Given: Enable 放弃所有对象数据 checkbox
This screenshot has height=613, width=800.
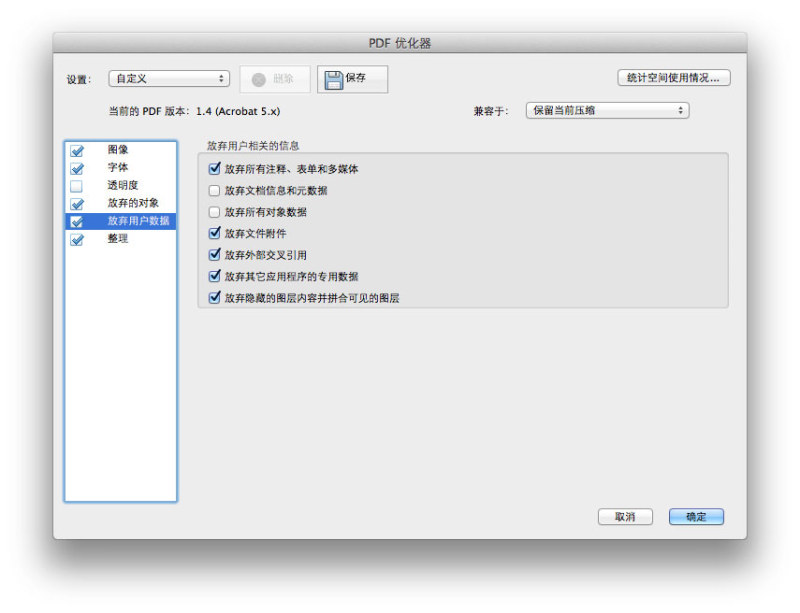Looking at the screenshot, I should coord(214,212).
